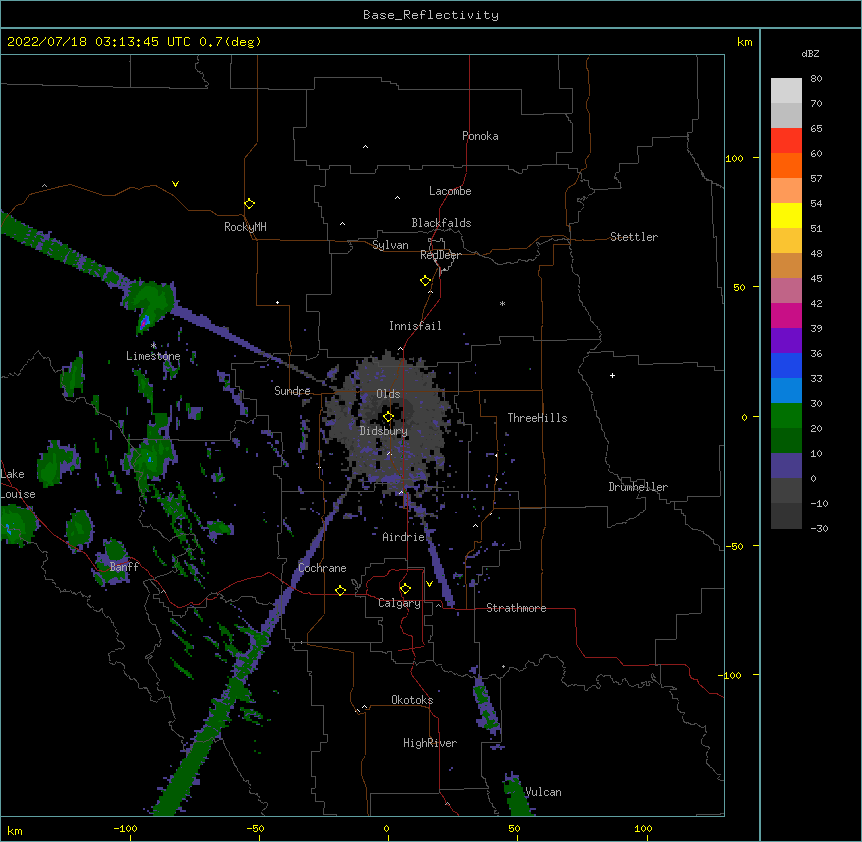Viewport: 862px width, 842px height.
Task: Select the Olds label
Action: click(x=388, y=394)
